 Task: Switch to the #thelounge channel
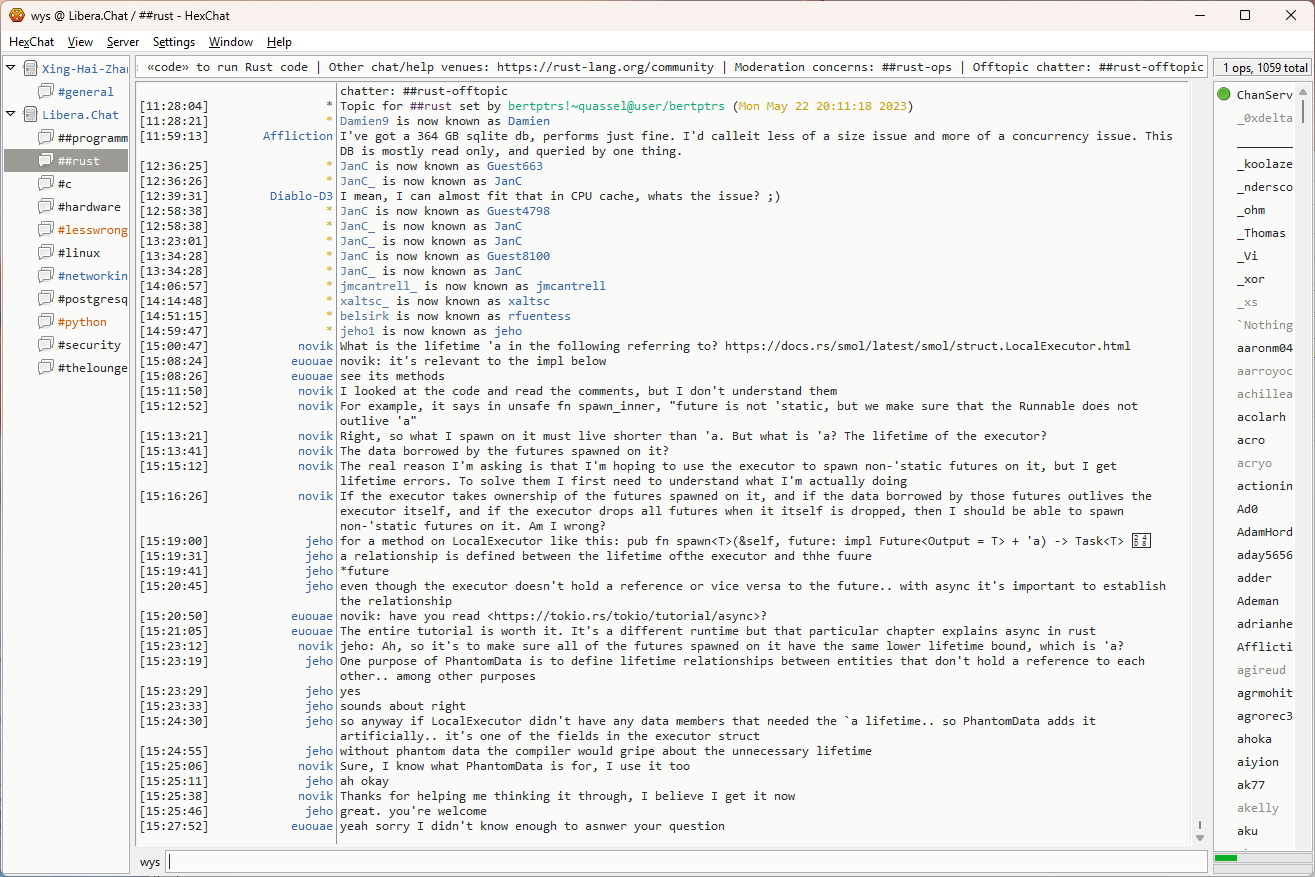point(92,368)
